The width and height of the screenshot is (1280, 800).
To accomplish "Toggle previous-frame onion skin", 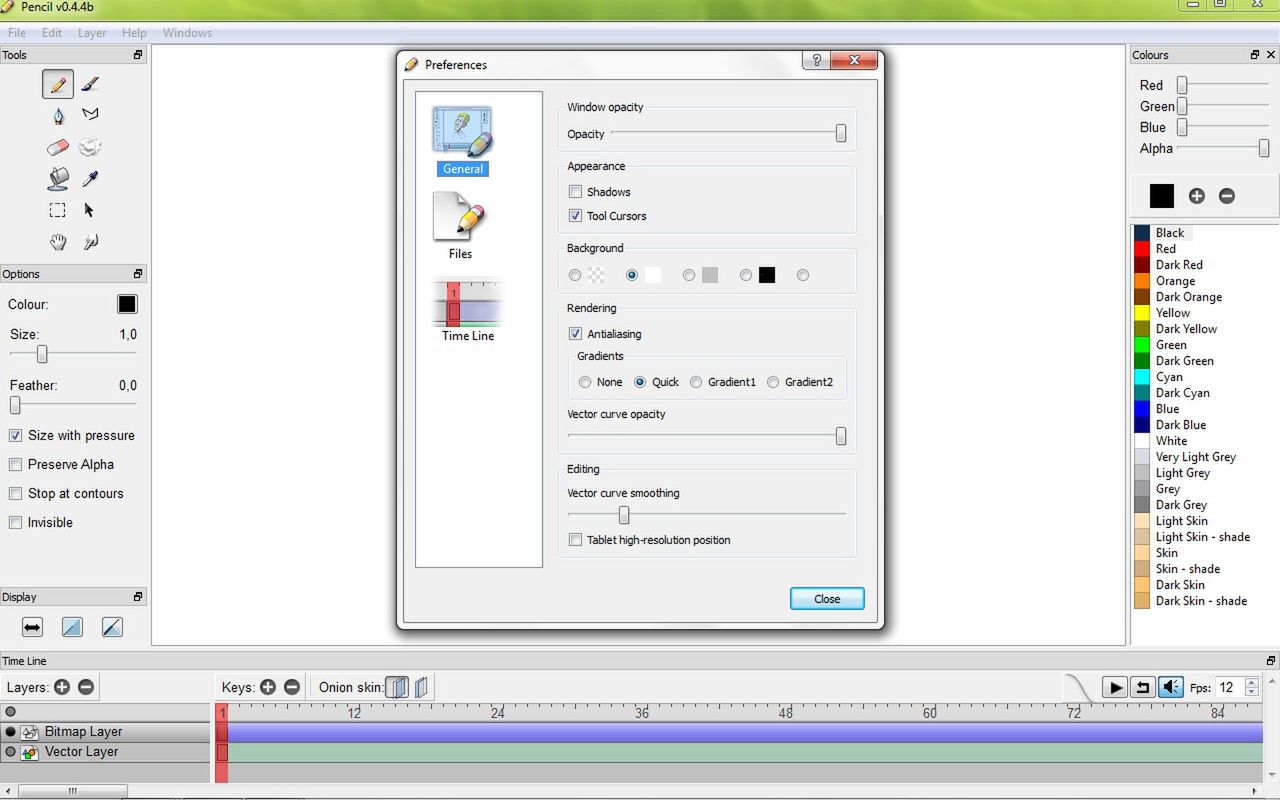I will (398, 687).
